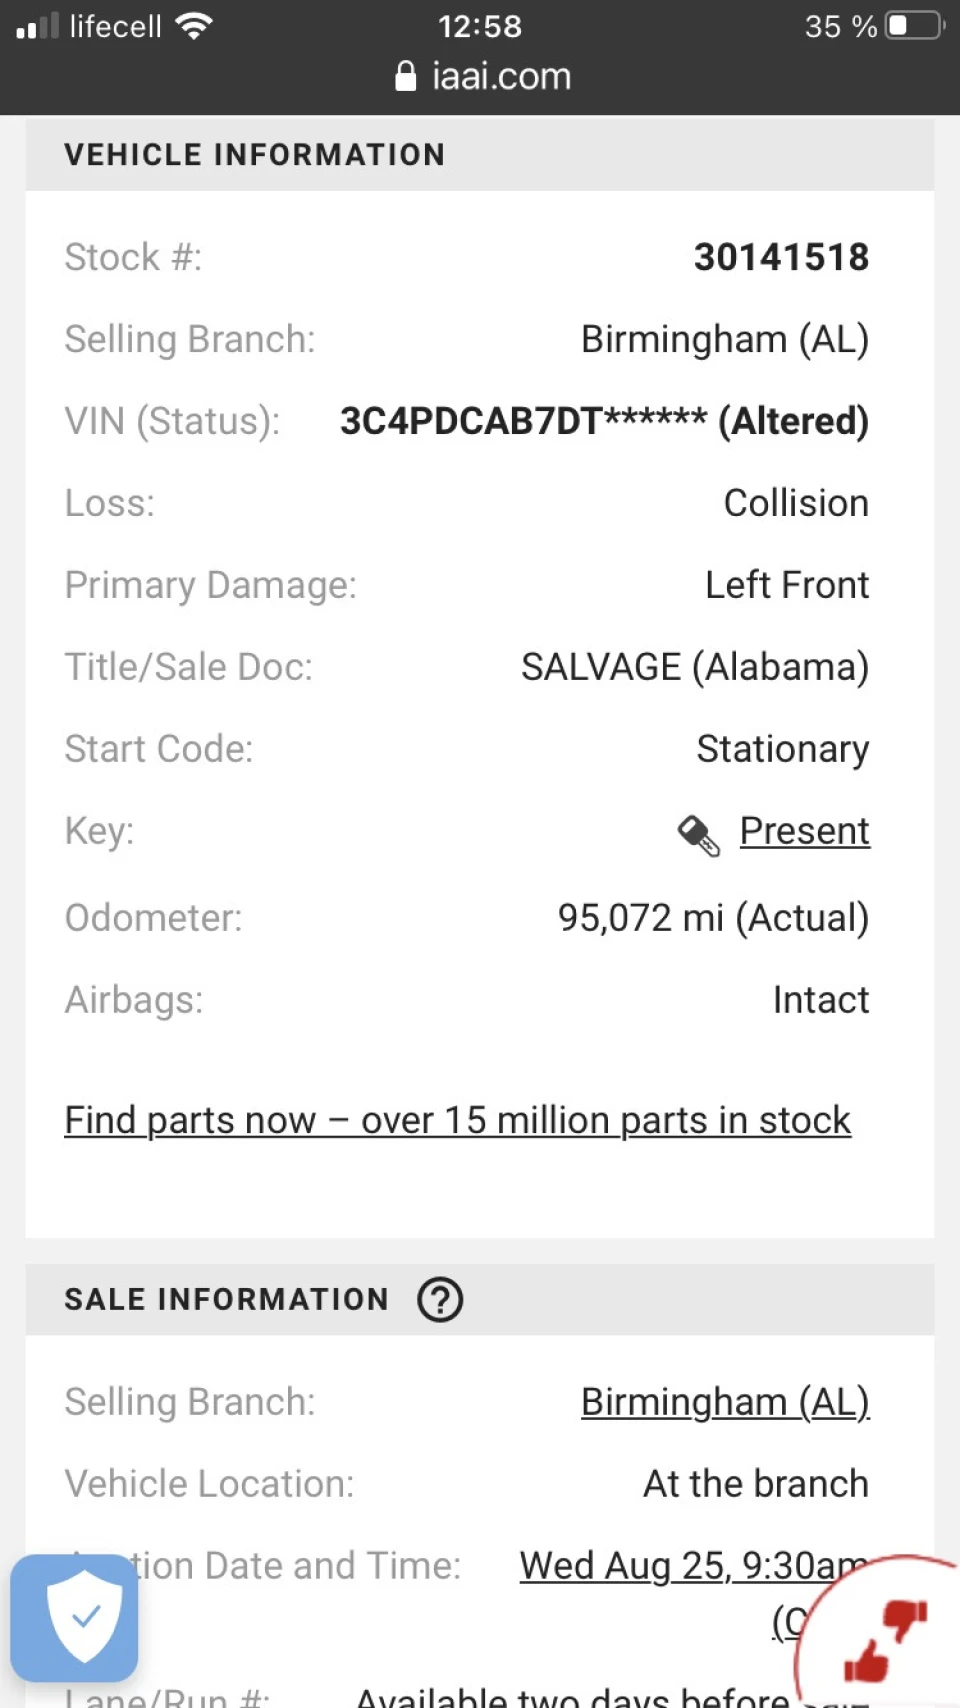
Task: Open the Sale Information help question mark
Action: pyautogui.click(x=440, y=1299)
